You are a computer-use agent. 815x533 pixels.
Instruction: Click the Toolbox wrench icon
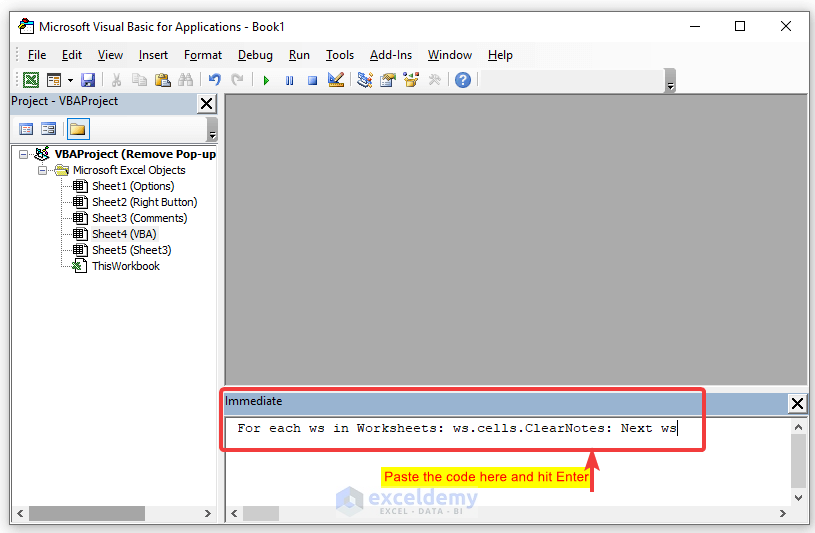click(x=434, y=80)
